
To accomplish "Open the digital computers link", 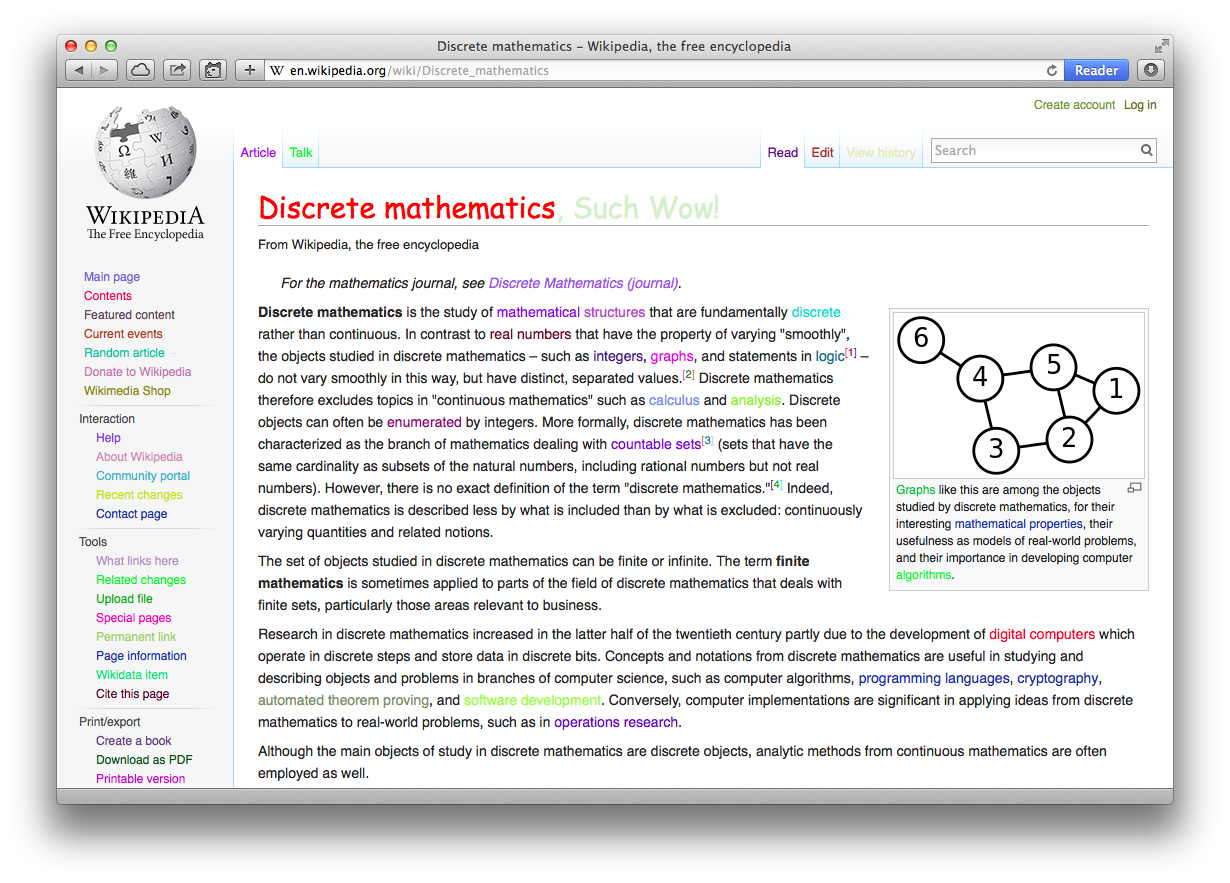I will click(x=1042, y=634).
